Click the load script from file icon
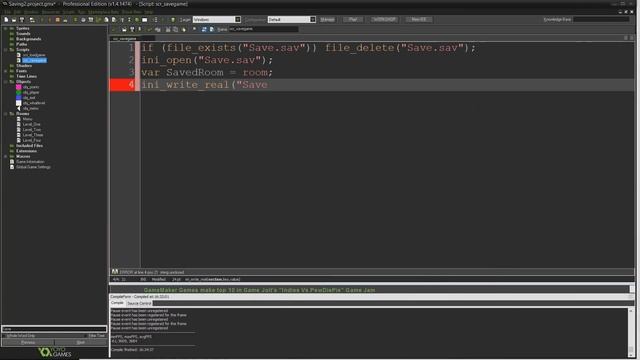Image resolution: width=640 pixels, height=360 pixels. coord(124,29)
